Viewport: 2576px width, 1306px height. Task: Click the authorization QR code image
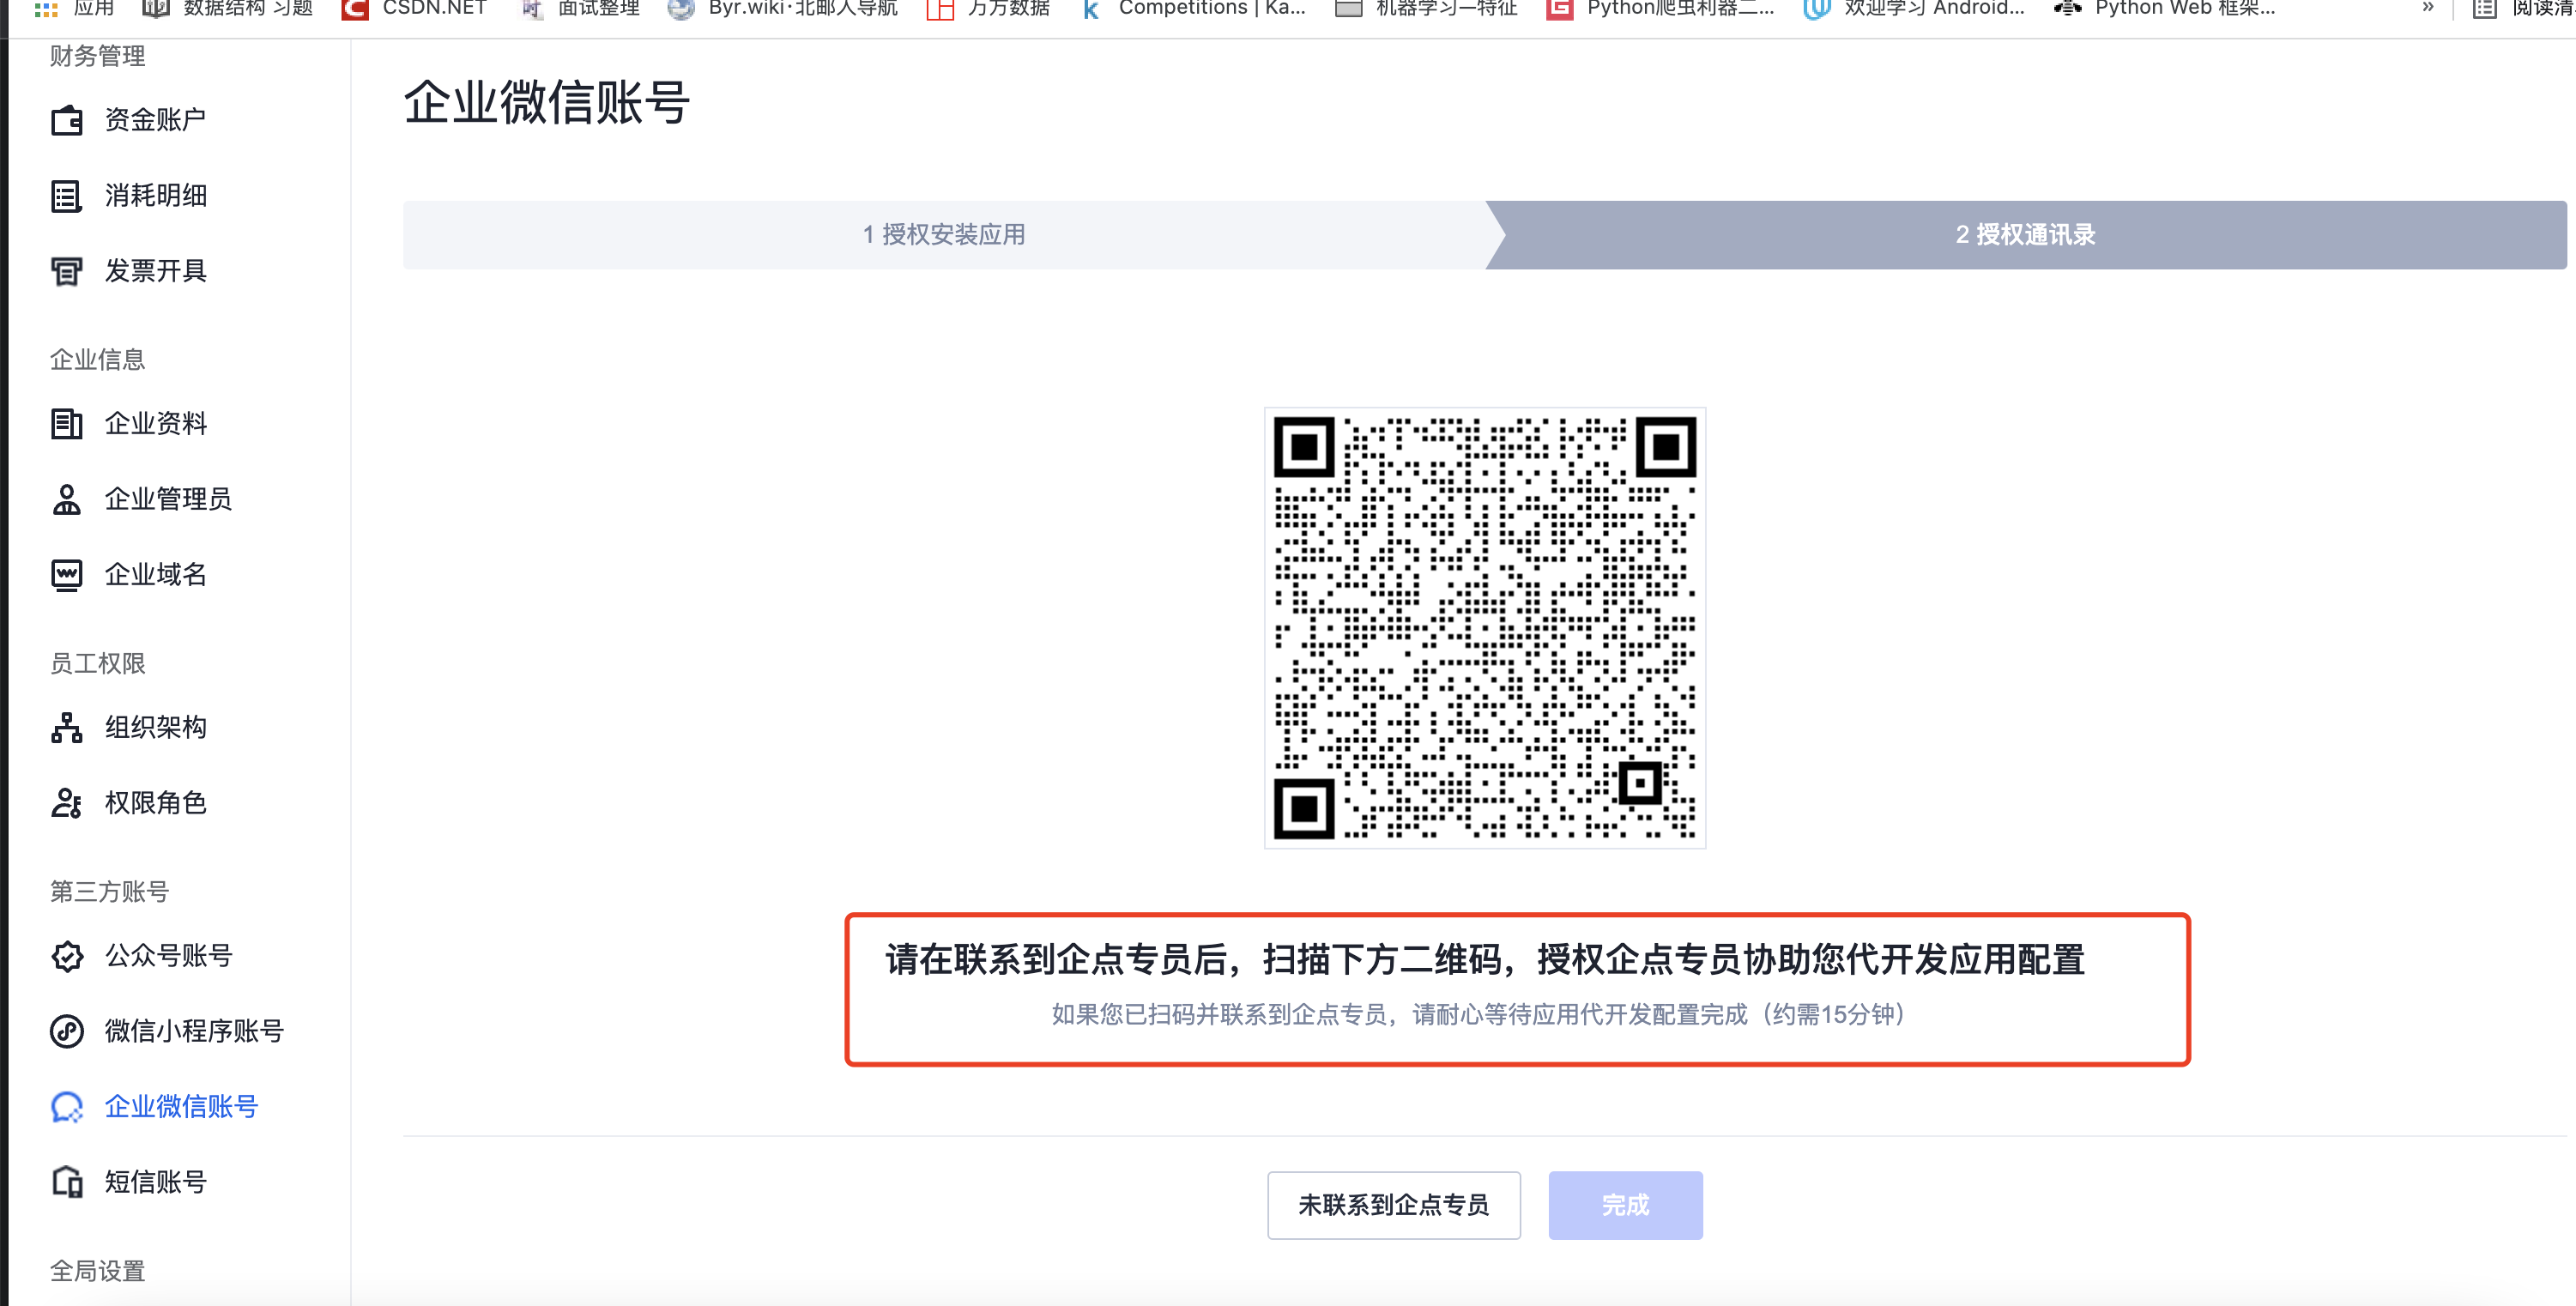click(1485, 628)
